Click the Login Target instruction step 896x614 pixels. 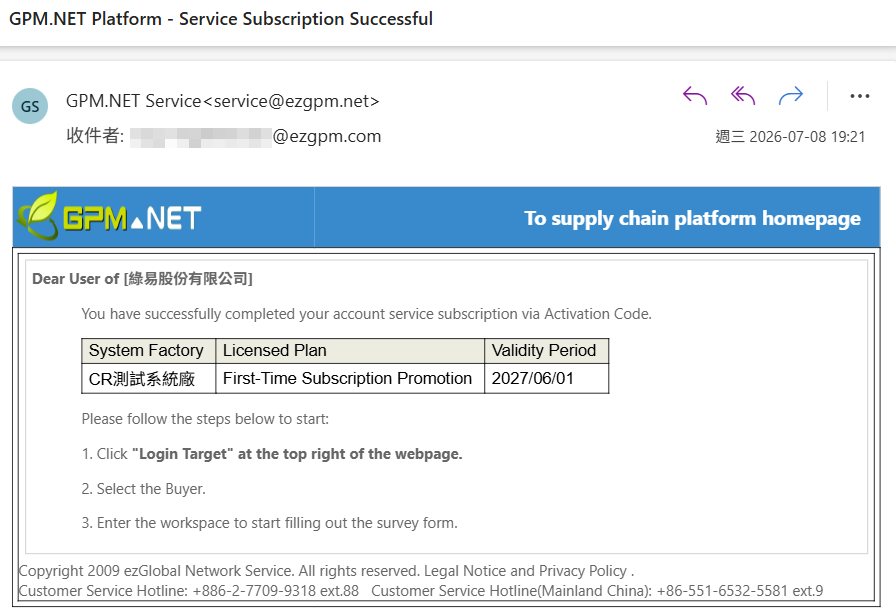tap(272, 454)
